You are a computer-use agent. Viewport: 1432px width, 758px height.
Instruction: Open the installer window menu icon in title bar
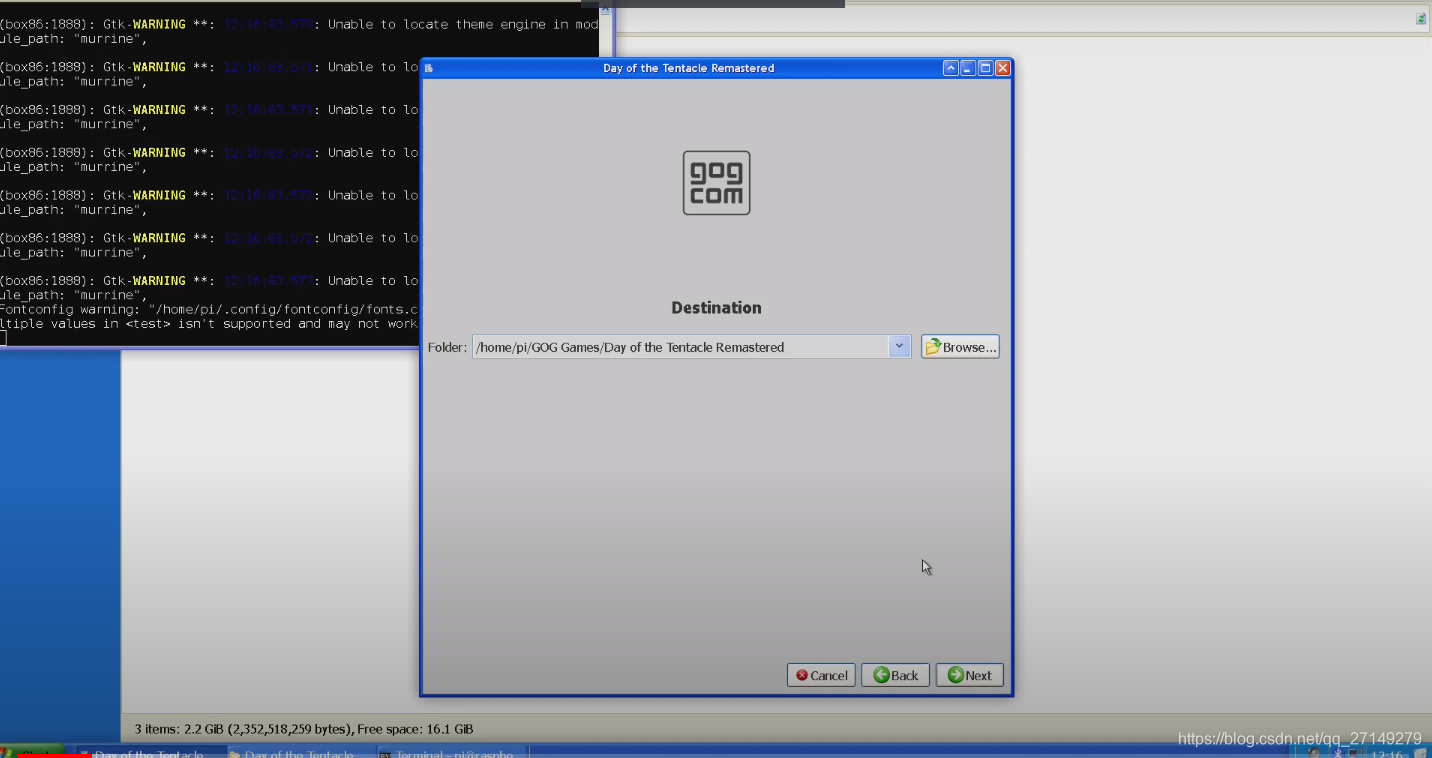429,68
